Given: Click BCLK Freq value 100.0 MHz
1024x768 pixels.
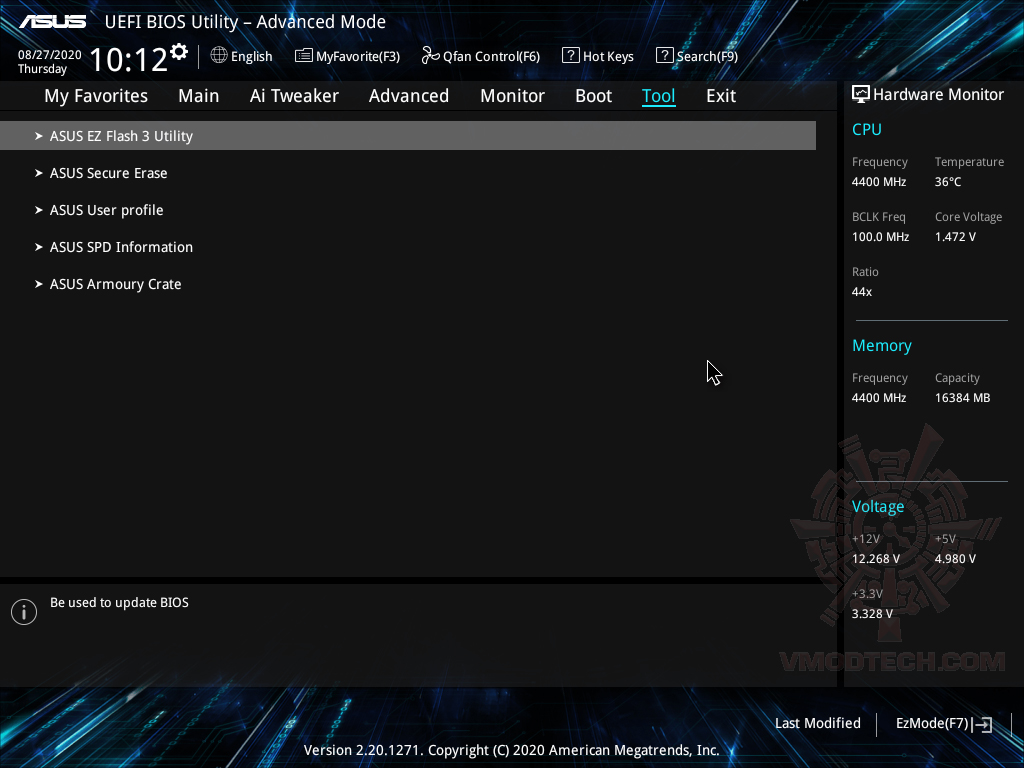Looking at the screenshot, I should [880, 236].
